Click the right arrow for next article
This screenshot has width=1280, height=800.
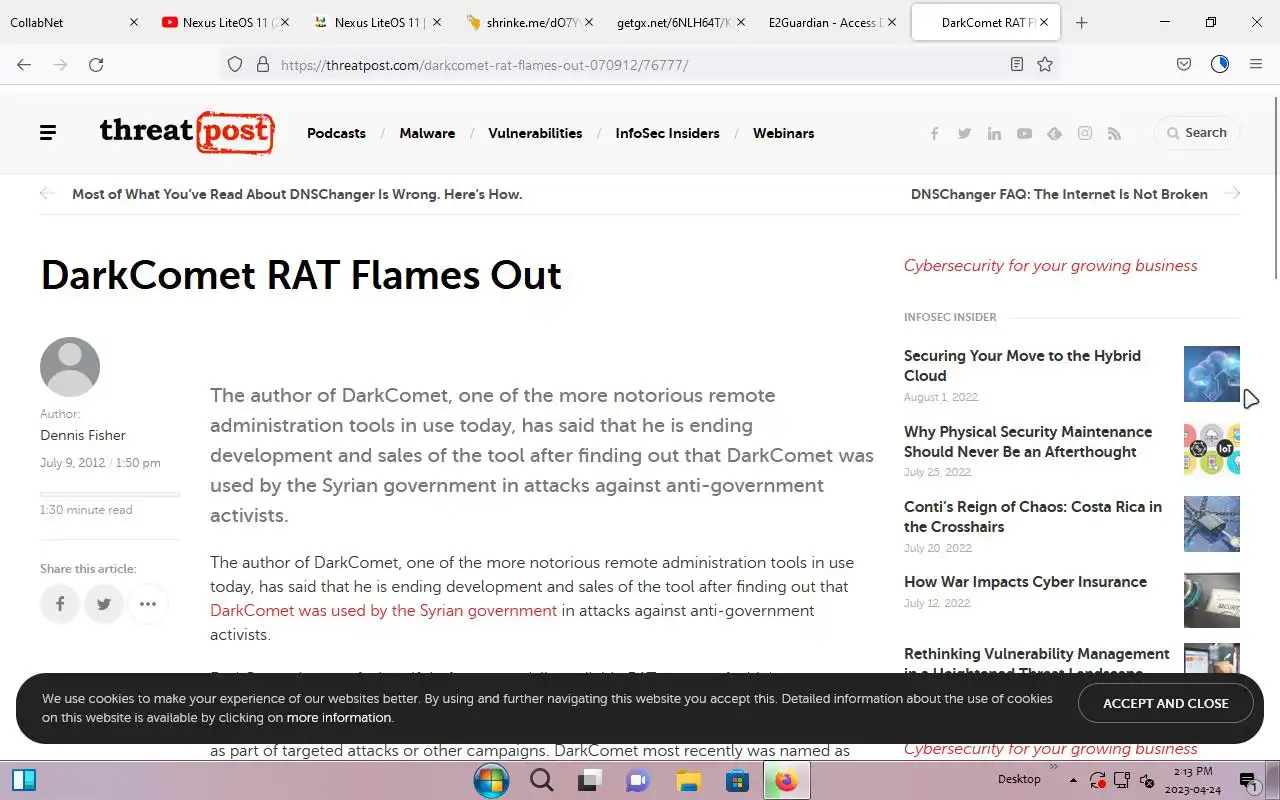1232,193
